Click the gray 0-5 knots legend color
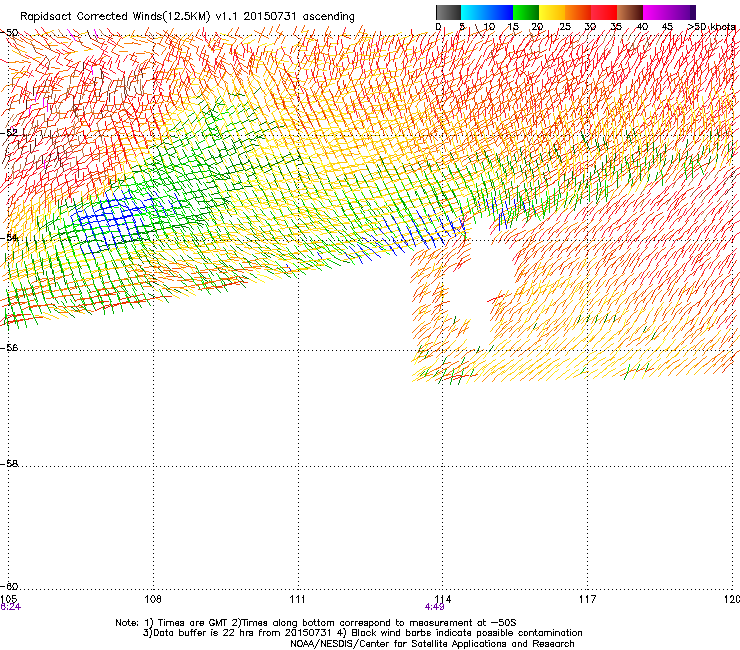 click(x=449, y=12)
